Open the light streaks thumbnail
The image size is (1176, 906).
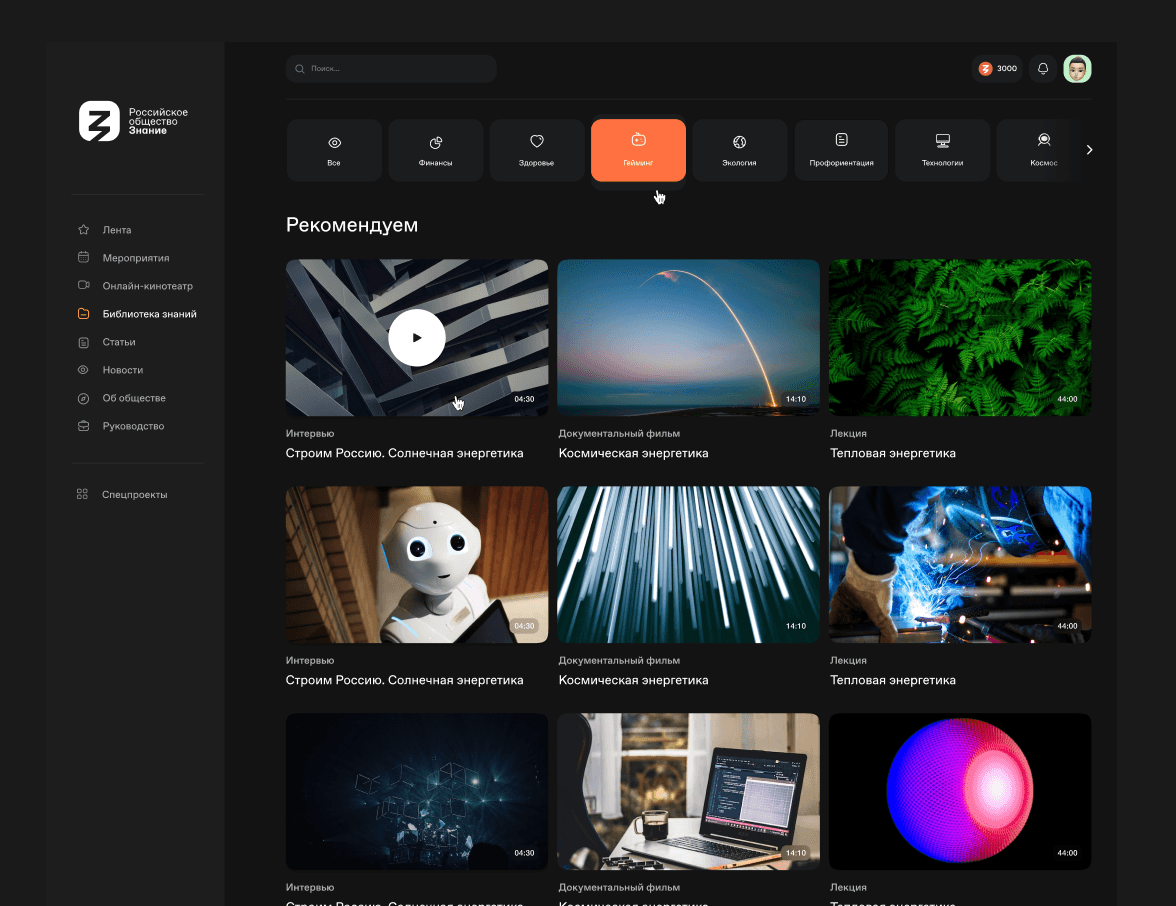(x=688, y=564)
